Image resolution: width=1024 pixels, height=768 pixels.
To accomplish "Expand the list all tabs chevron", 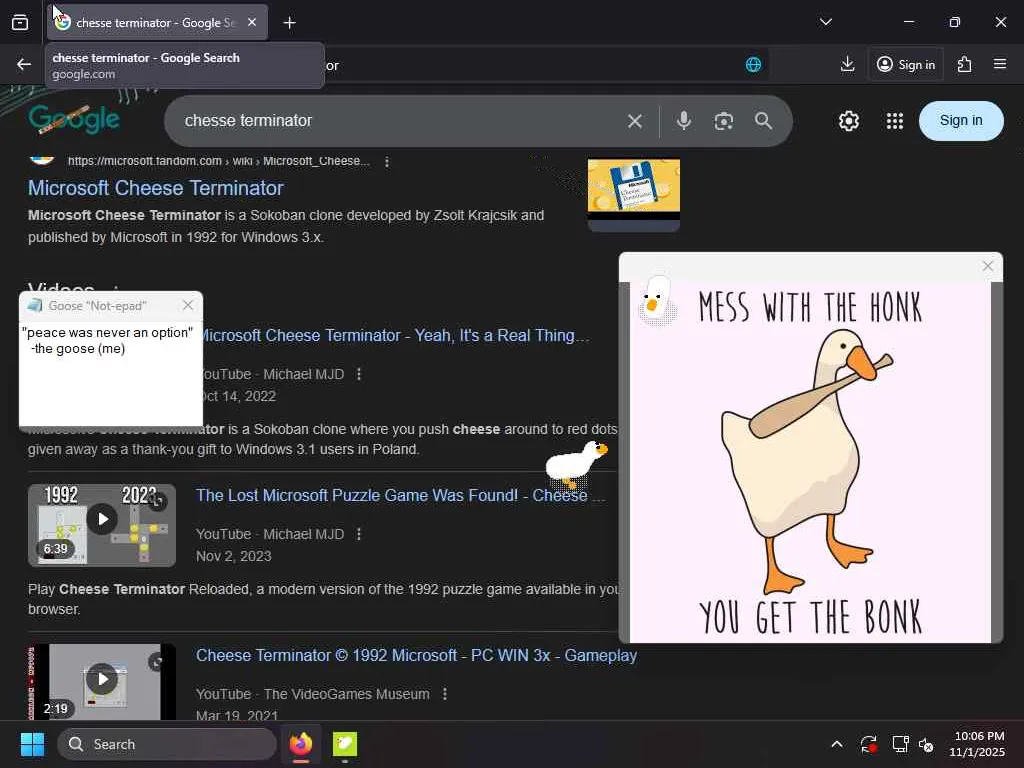I will (825, 22).
